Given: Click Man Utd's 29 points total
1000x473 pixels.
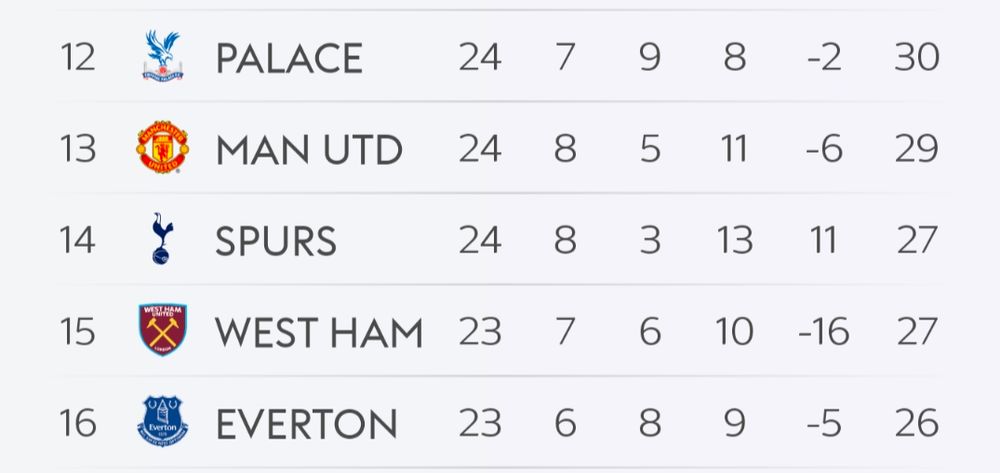Looking at the screenshot, I should [x=916, y=150].
